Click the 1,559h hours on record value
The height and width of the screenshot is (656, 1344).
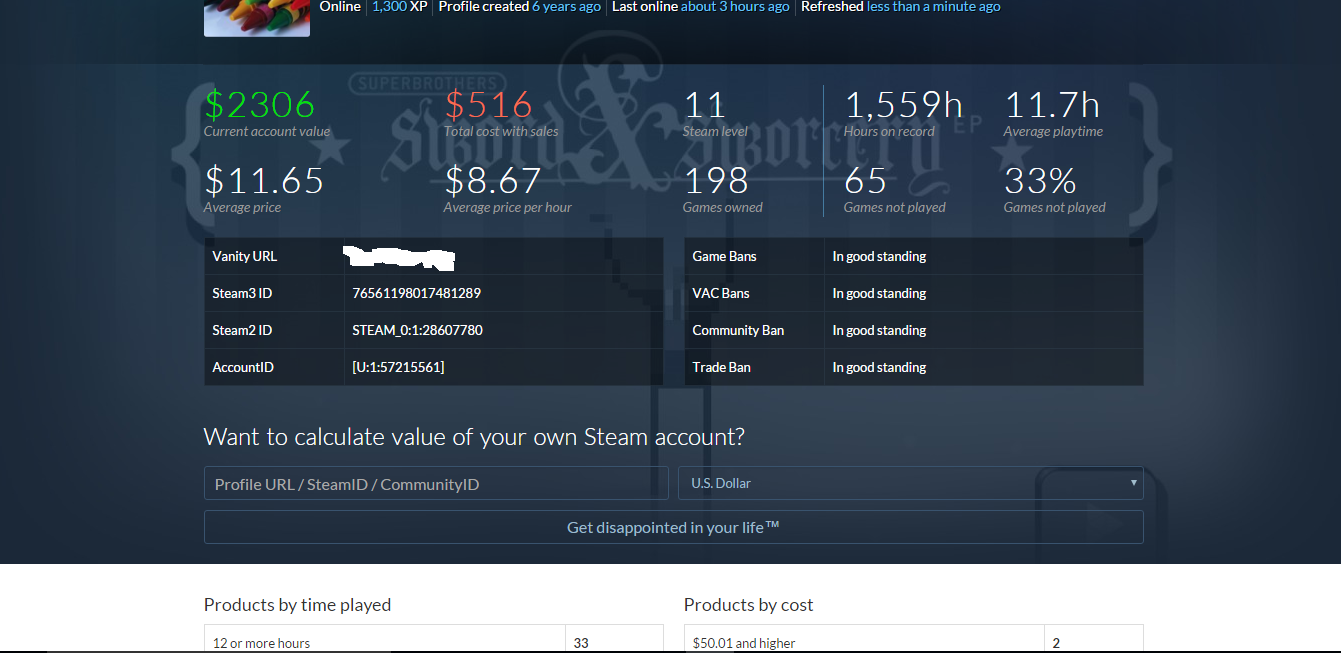(904, 104)
